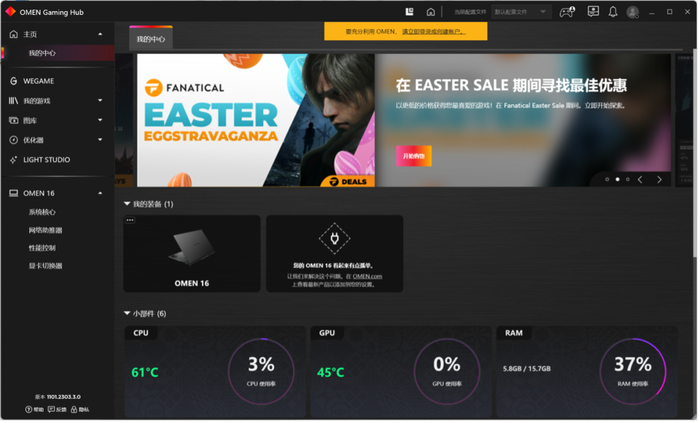Select the second banner carousel dot
The height and width of the screenshot is (423, 700).
tap(617, 179)
